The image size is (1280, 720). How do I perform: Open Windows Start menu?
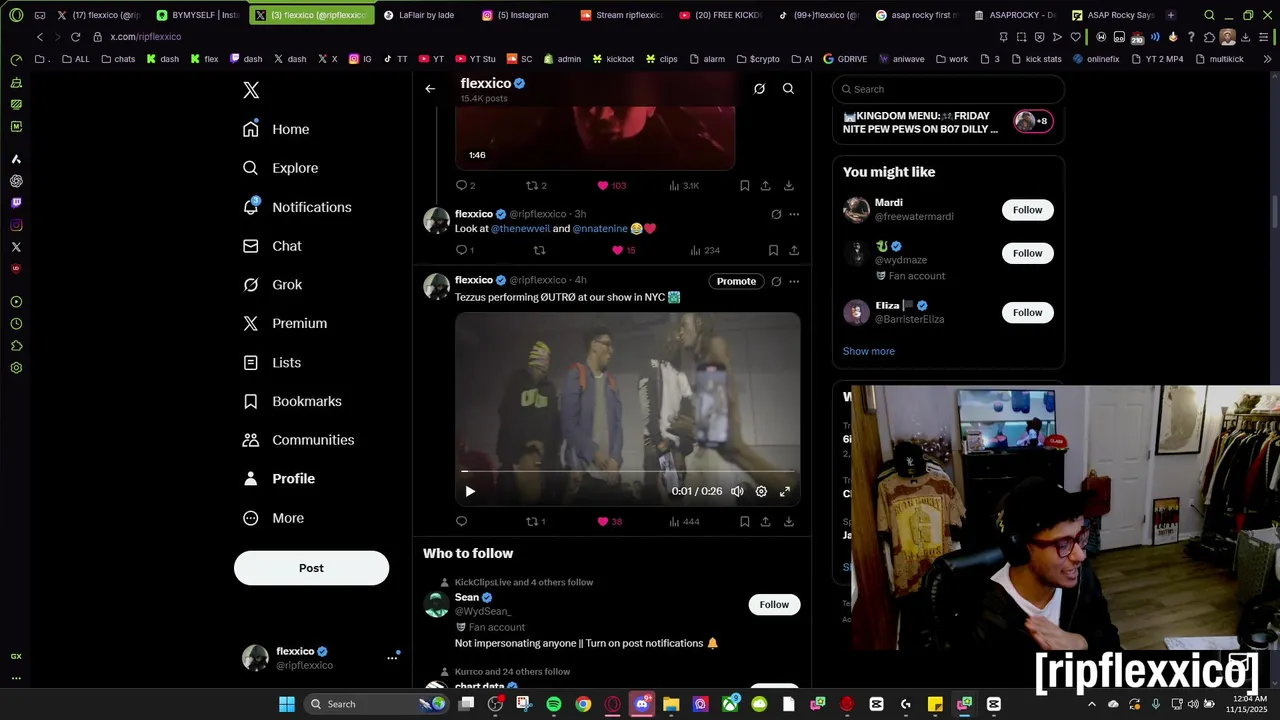coord(287,704)
